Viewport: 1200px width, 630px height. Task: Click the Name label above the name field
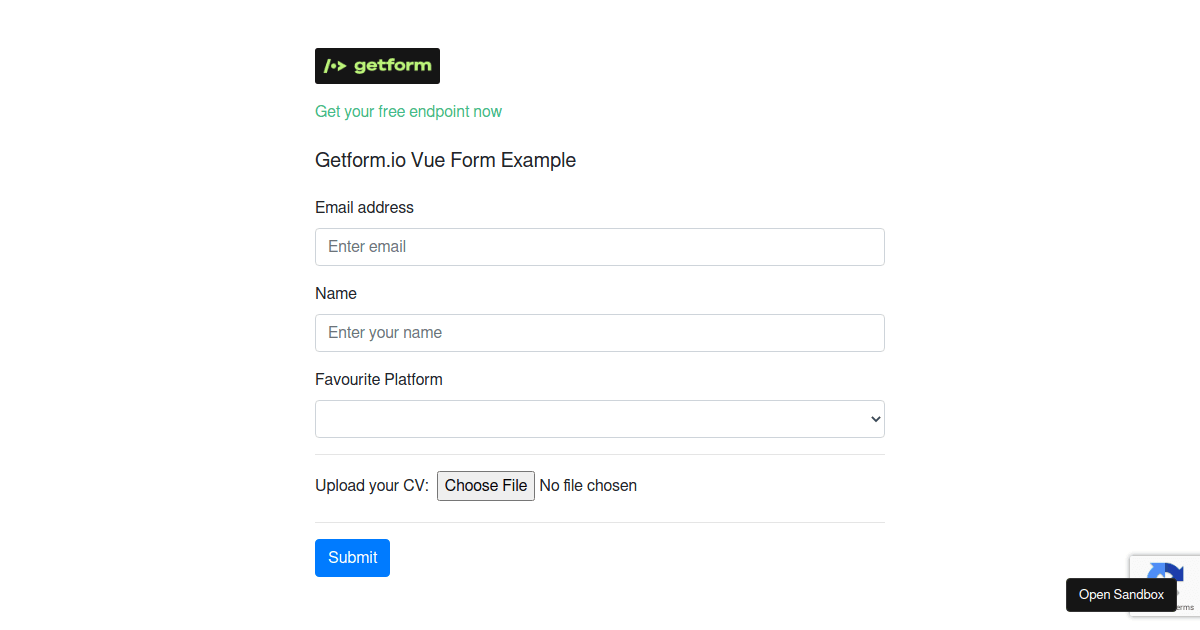[336, 293]
